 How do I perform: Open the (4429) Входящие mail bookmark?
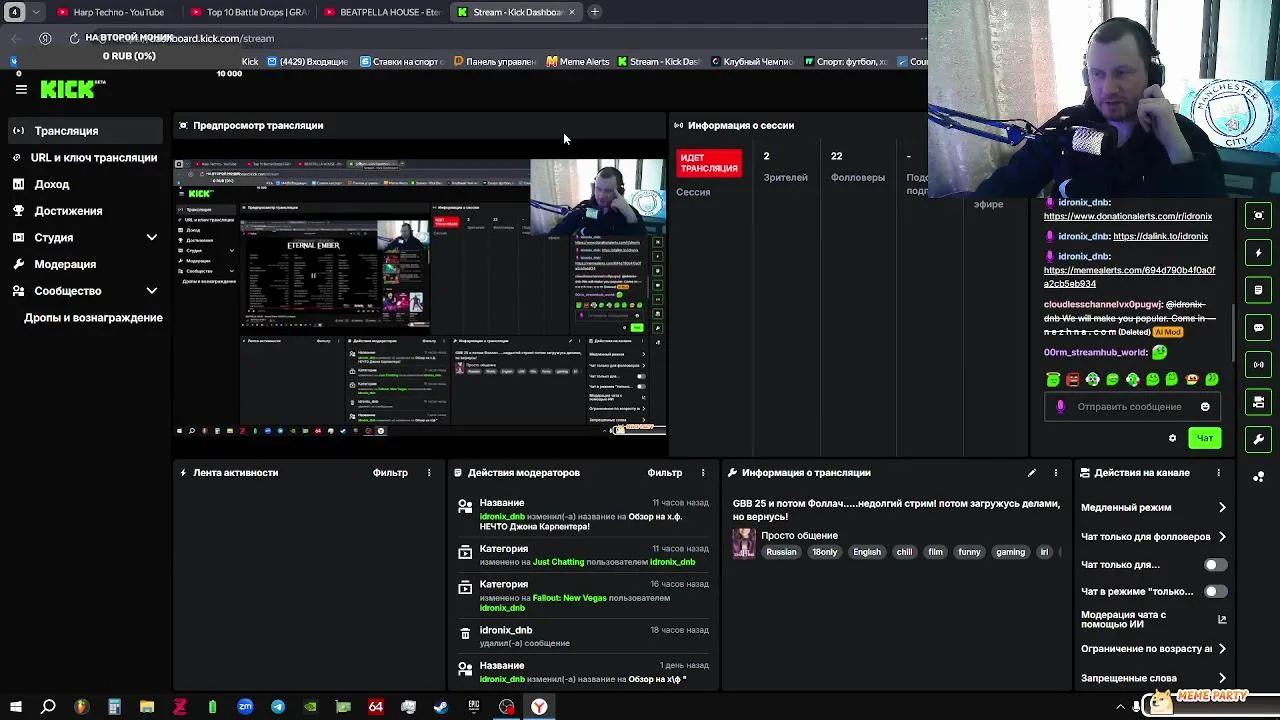coord(308,62)
